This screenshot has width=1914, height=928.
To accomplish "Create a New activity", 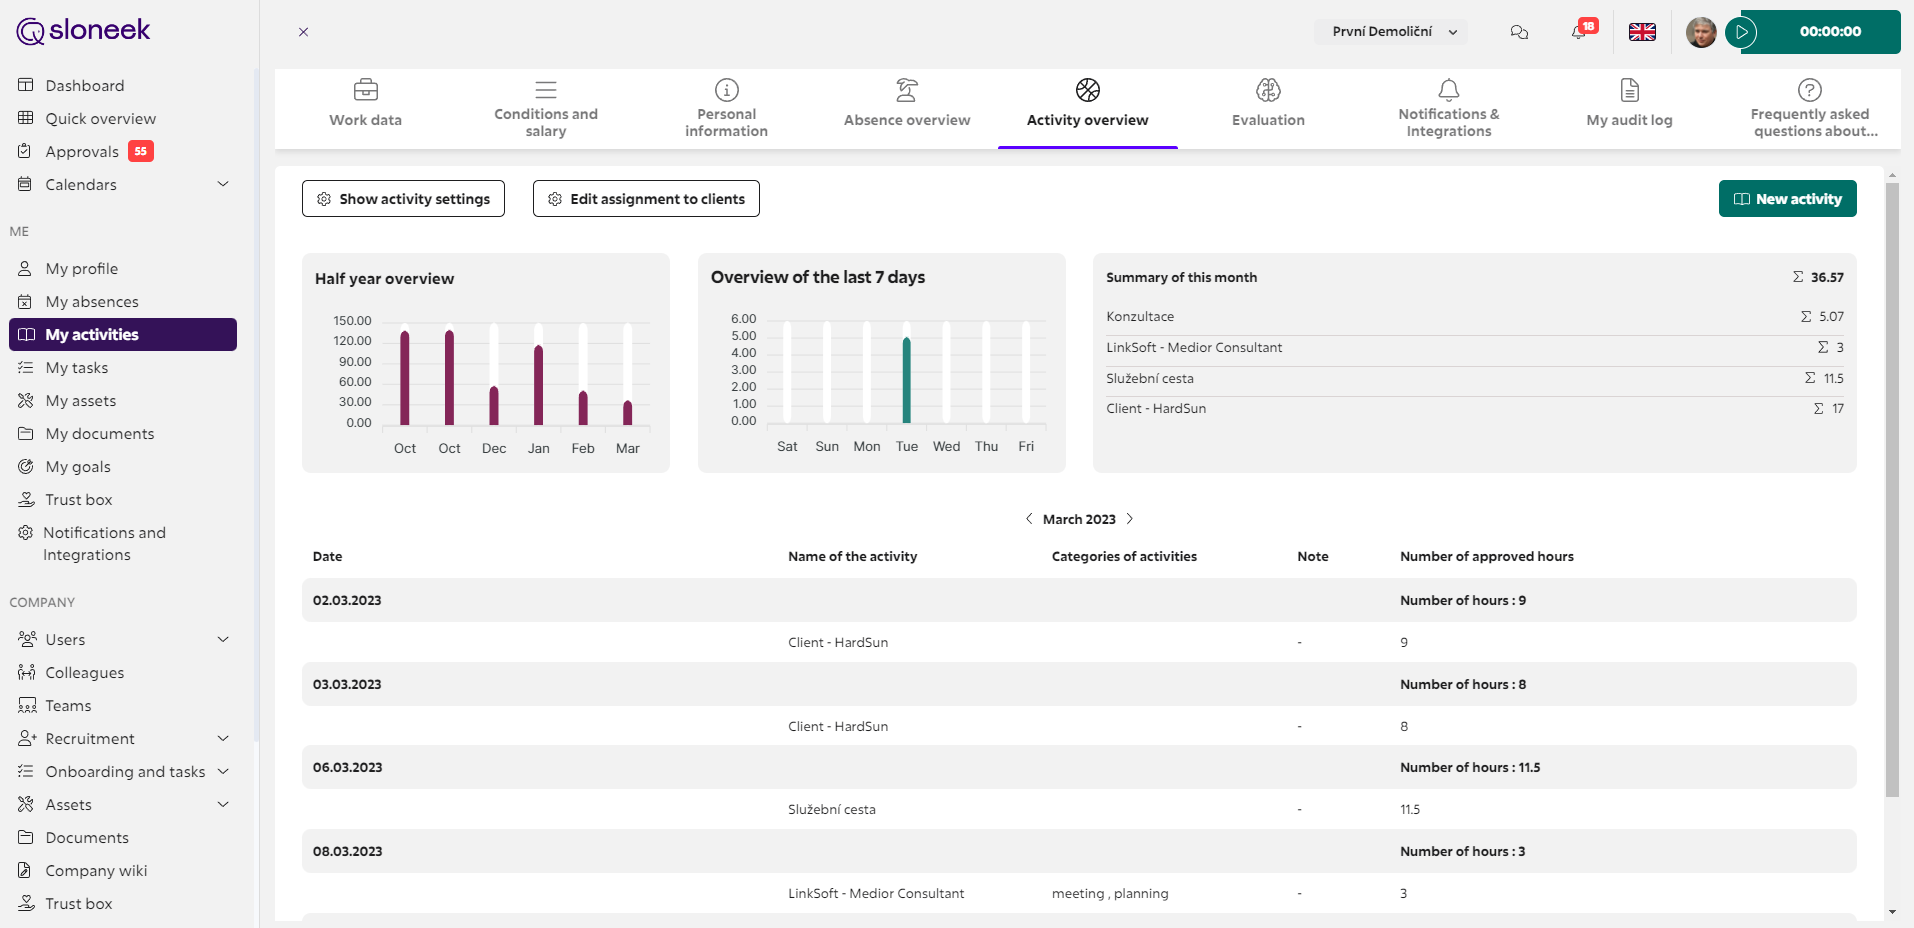I will pyautogui.click(x=1787, y=199).
